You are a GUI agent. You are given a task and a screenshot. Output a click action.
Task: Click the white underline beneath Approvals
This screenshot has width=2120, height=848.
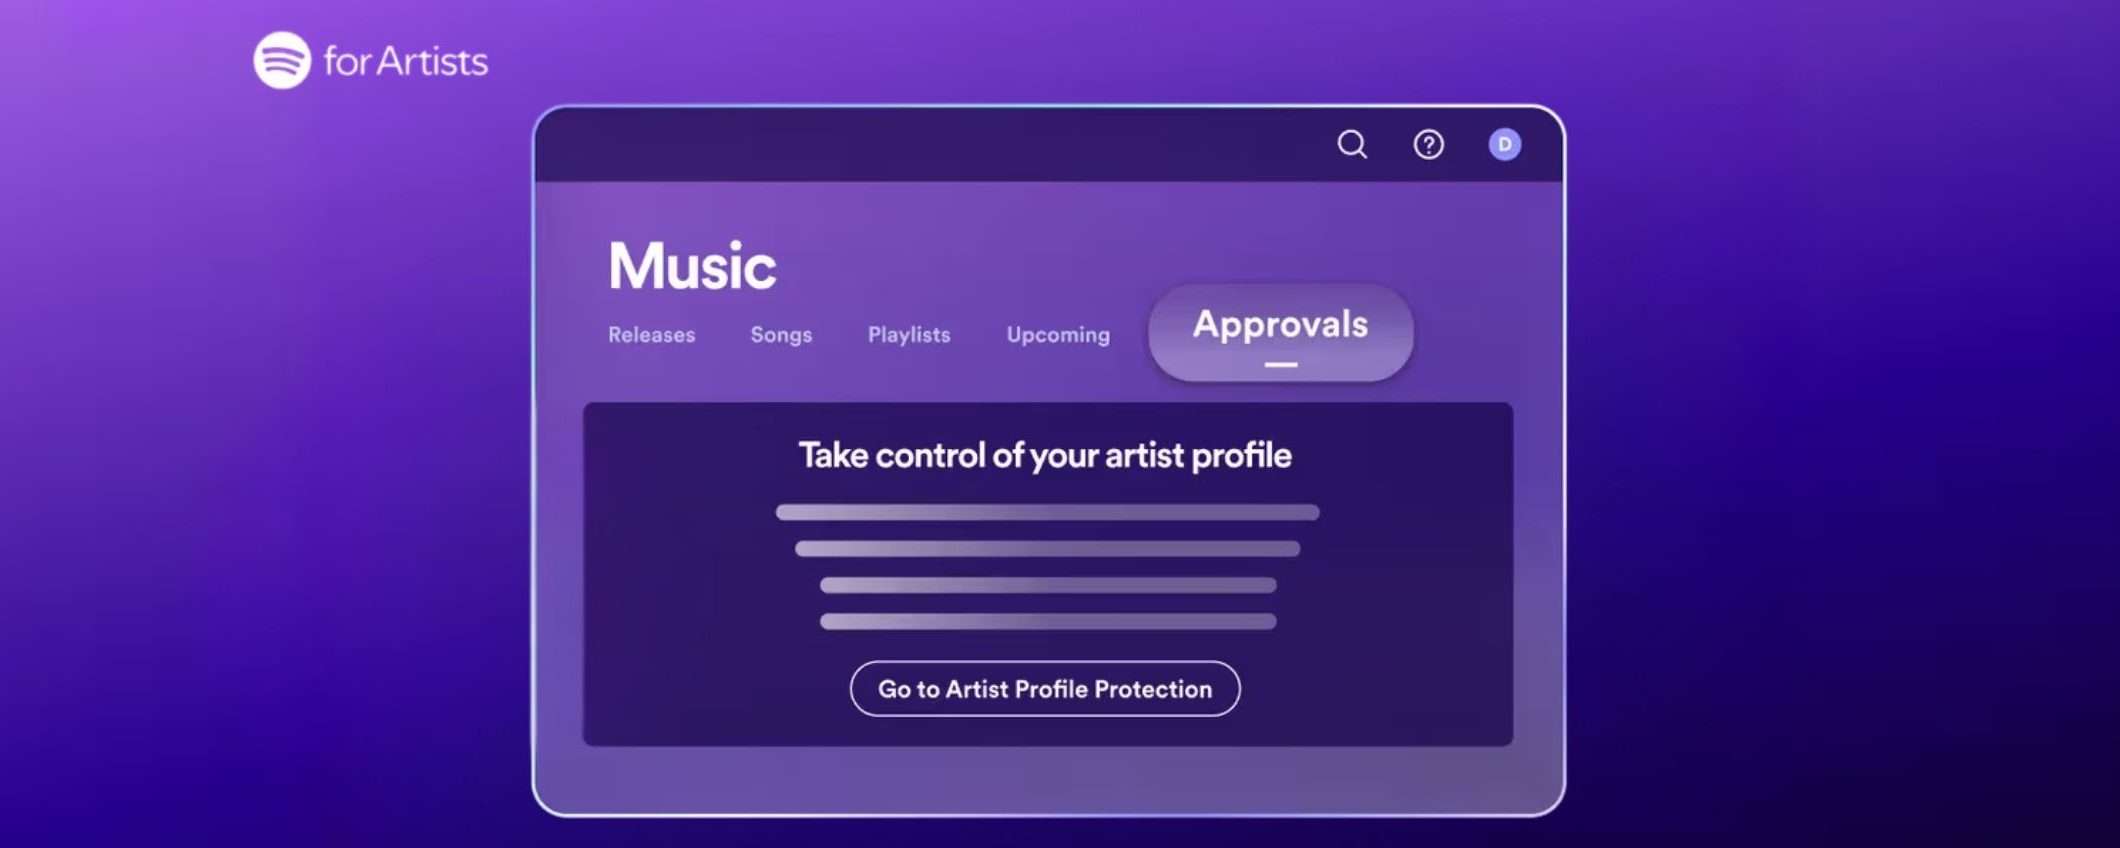click(x=1281, y=365)
